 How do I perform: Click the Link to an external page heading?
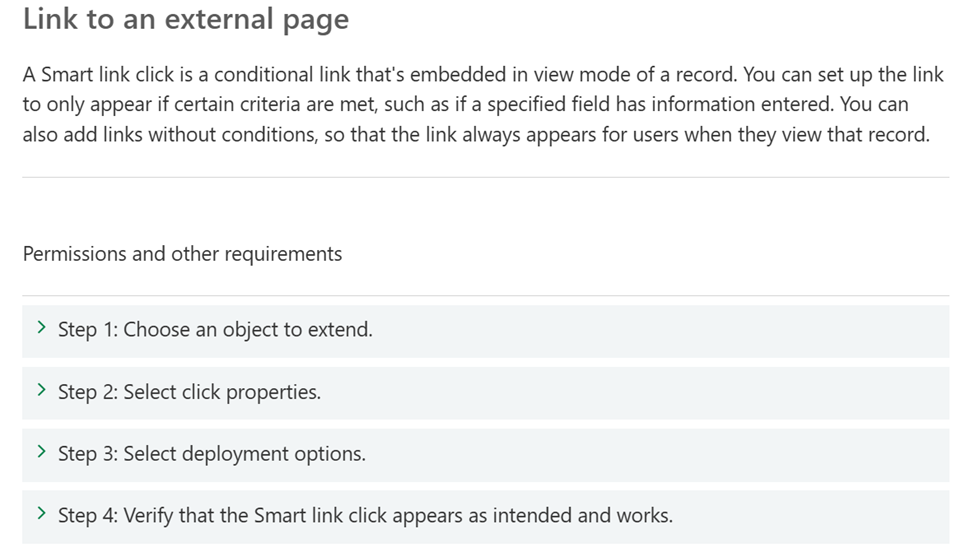coord(186,19)
